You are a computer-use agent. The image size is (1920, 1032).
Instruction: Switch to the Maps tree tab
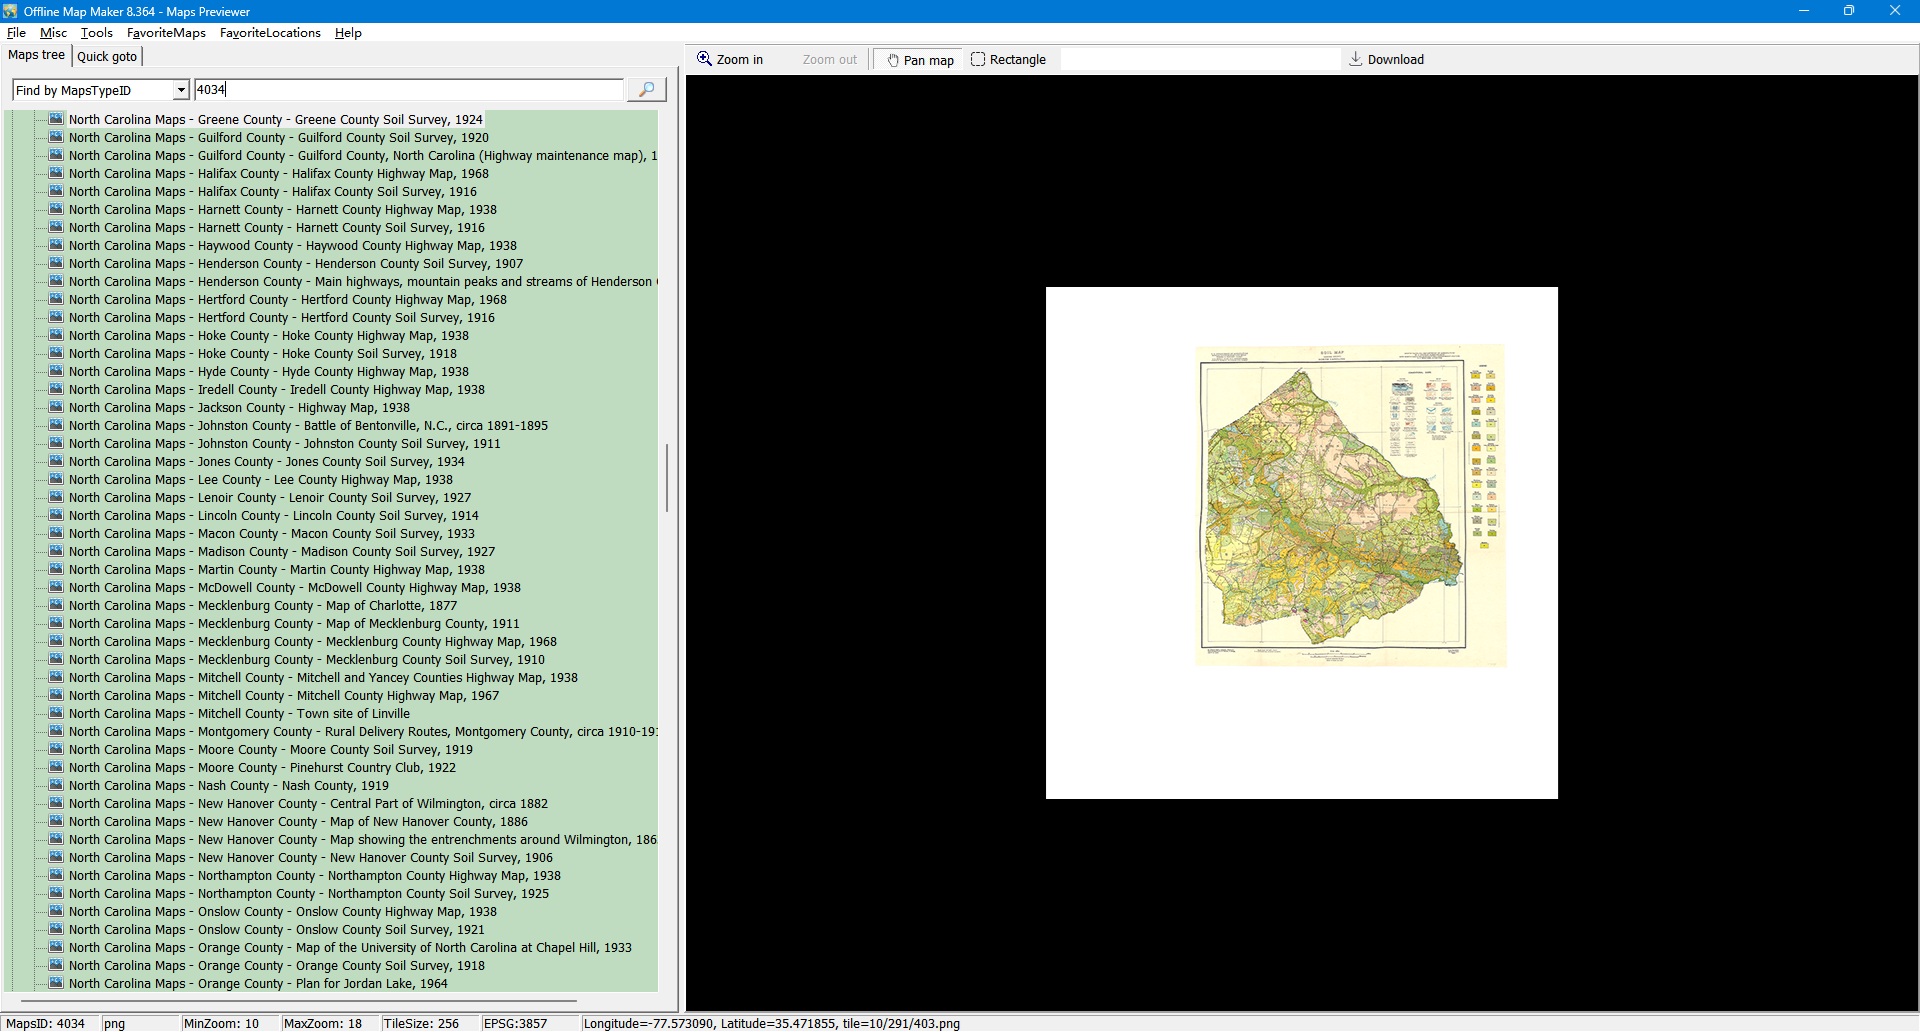point(37,55)
